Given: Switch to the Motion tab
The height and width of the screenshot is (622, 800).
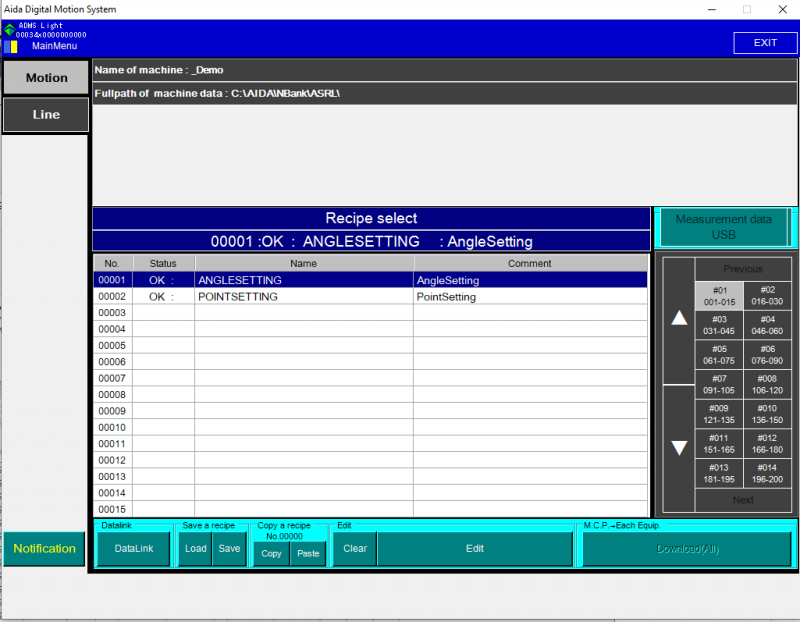Looking at the screenshot, I should [45, 77].
